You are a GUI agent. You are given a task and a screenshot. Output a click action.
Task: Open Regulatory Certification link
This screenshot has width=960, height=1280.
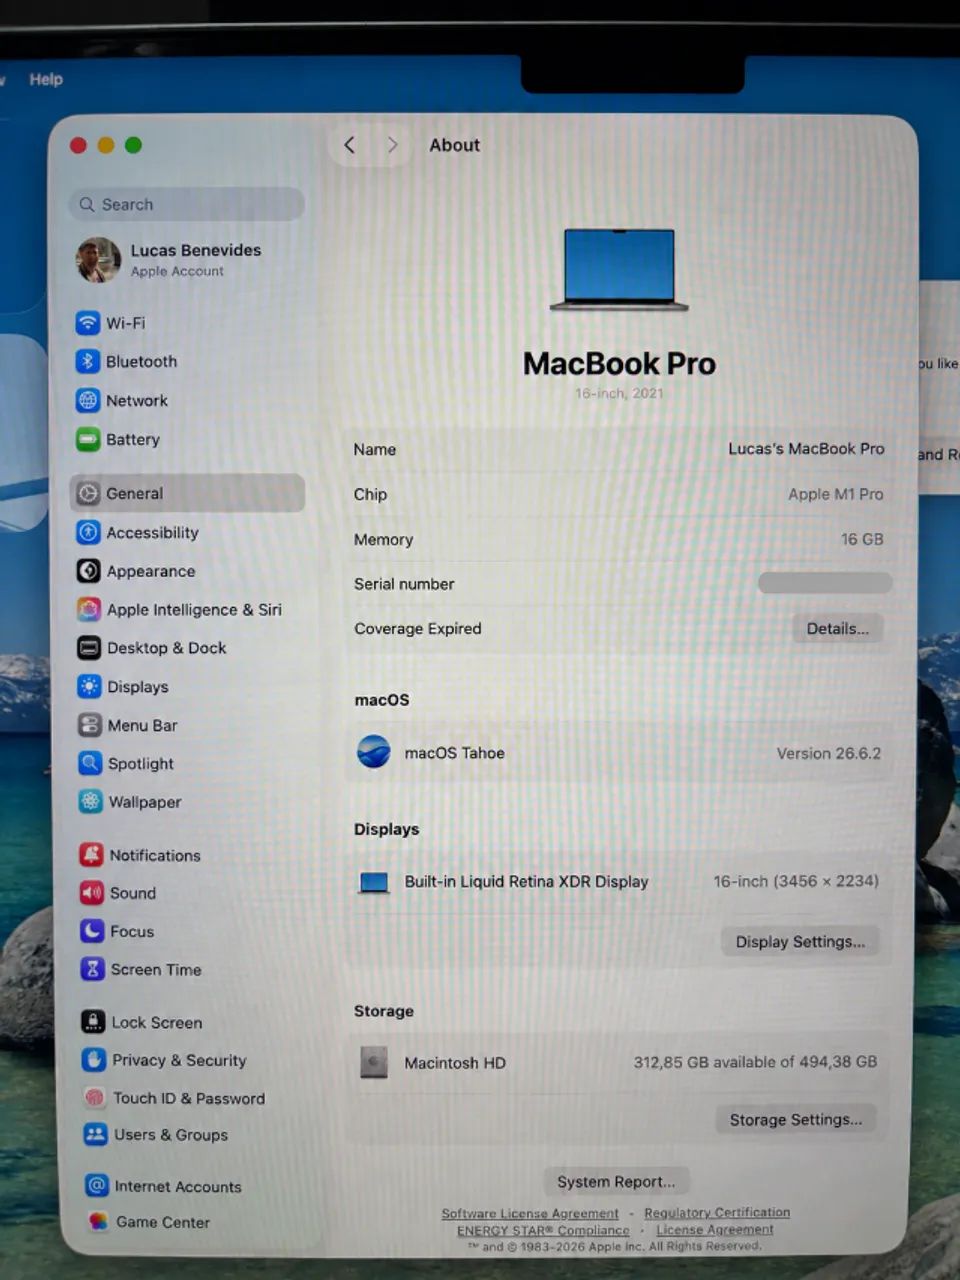[717, 1212]
